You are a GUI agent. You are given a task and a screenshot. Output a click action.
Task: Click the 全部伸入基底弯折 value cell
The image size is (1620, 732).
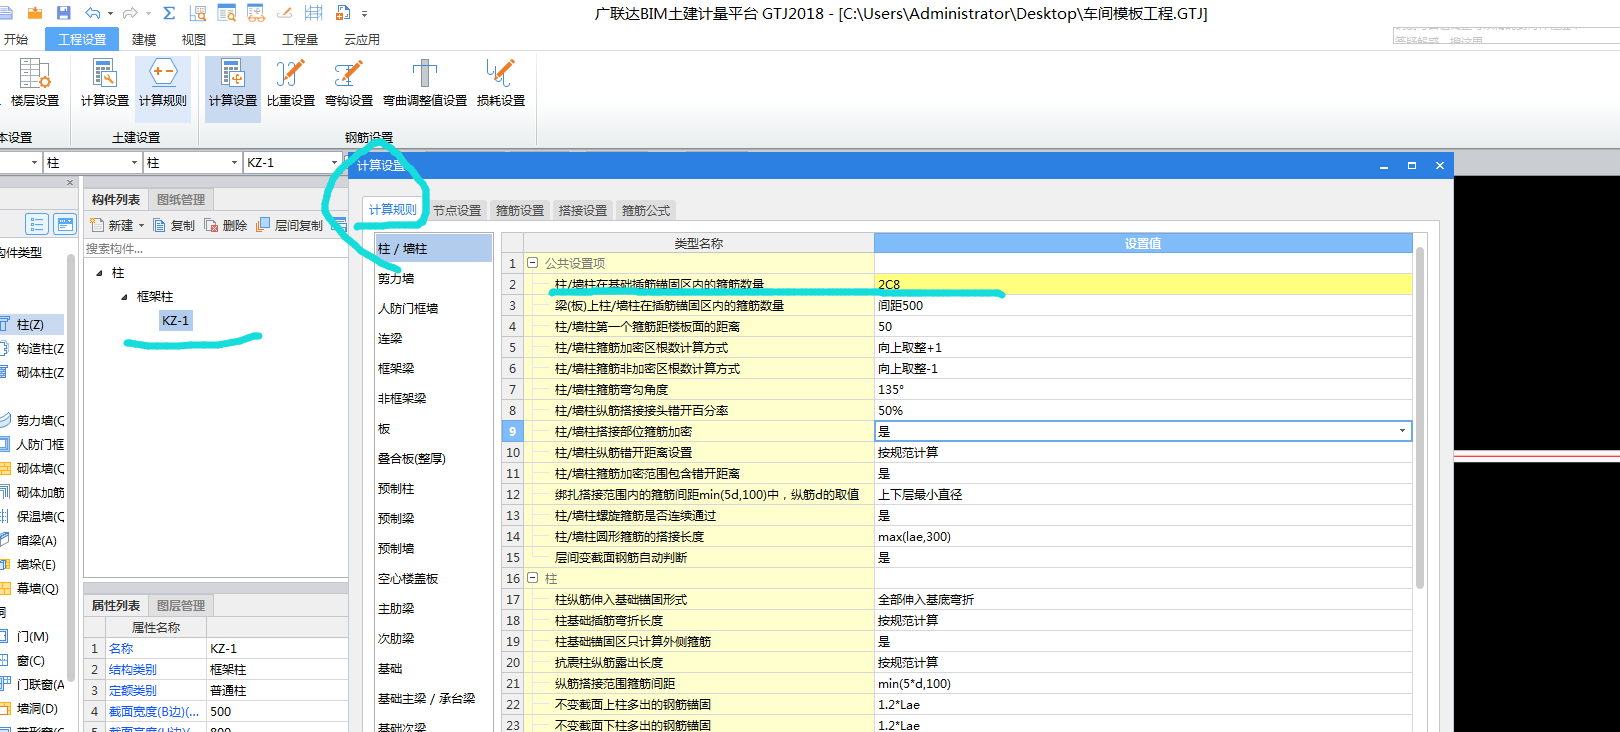click(x=1143, y=599)
